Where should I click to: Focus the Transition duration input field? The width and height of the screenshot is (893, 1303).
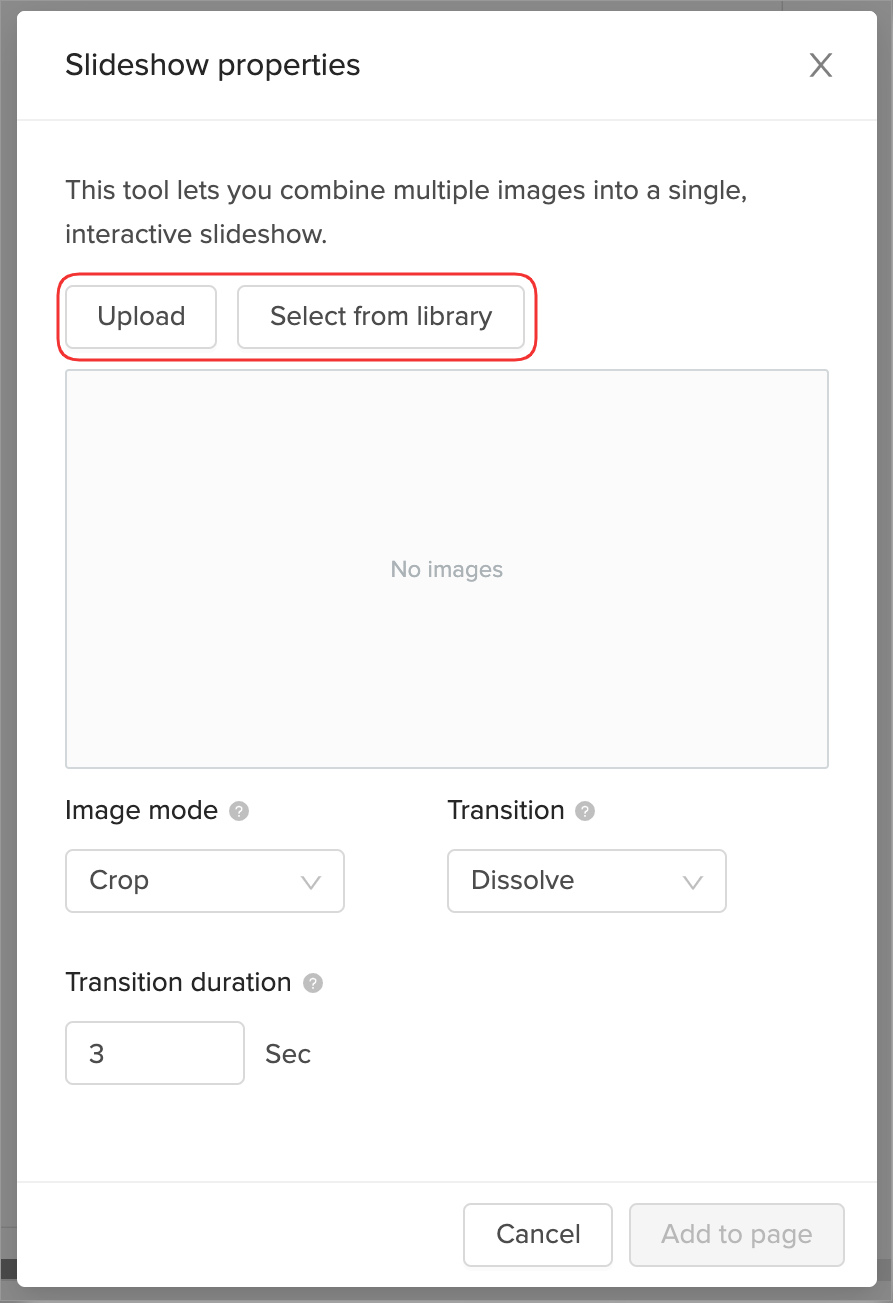pyautogui.click(x=154, y=1053)
